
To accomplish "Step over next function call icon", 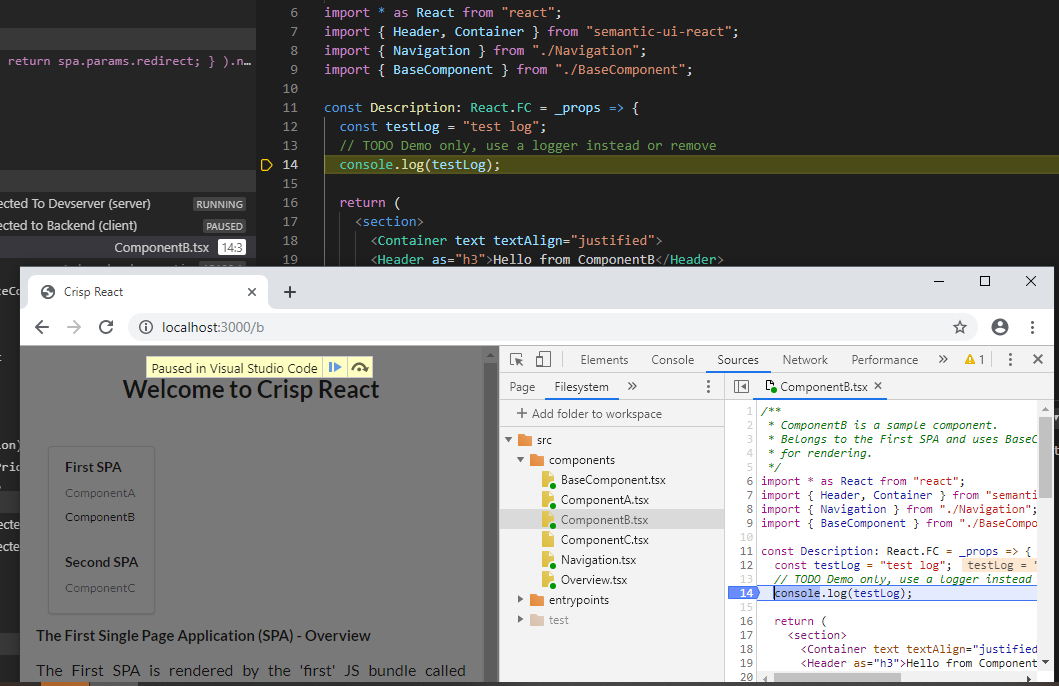I will 360,368.
